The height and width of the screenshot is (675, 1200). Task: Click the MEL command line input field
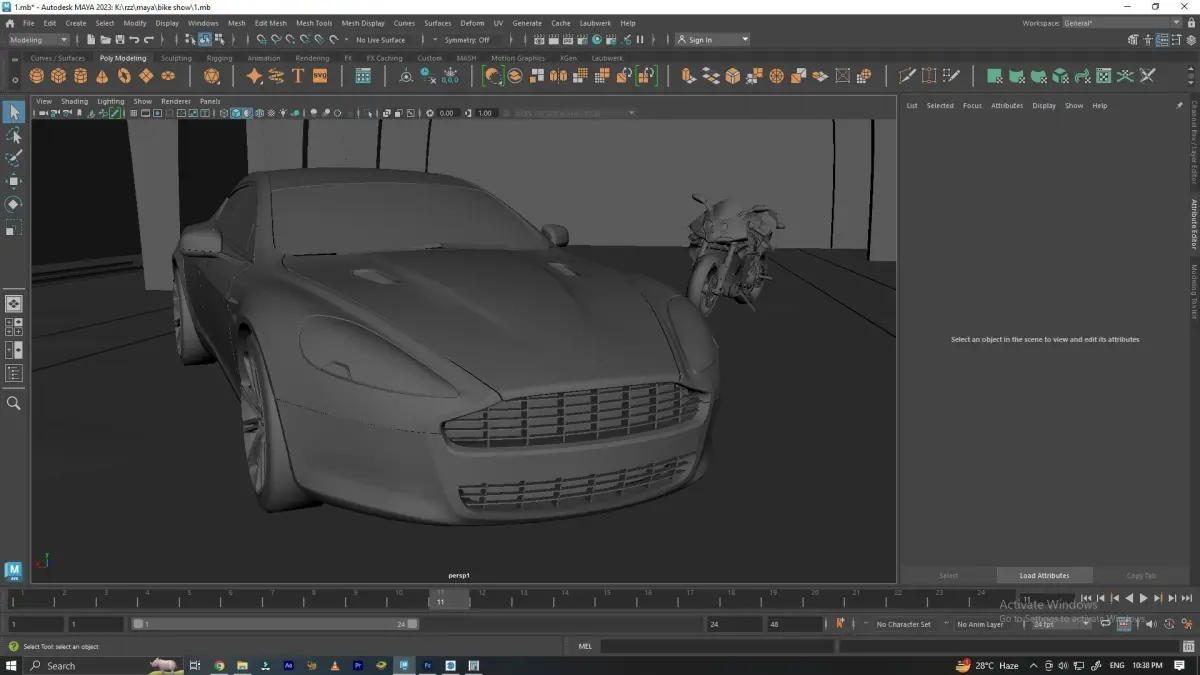point(716,646)
